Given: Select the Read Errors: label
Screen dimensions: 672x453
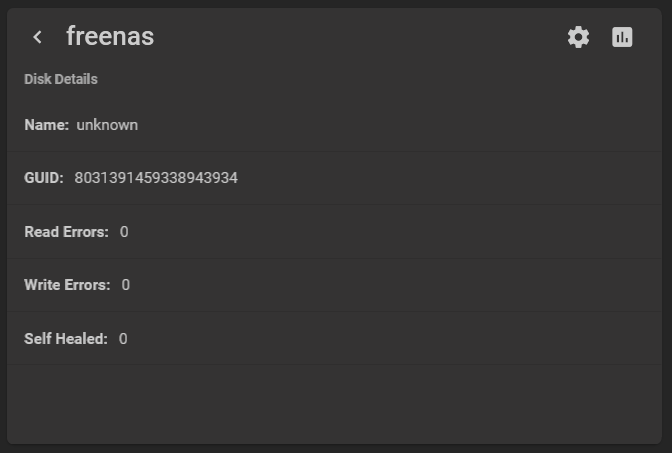Looking at the screenshot, I should 66,232.
